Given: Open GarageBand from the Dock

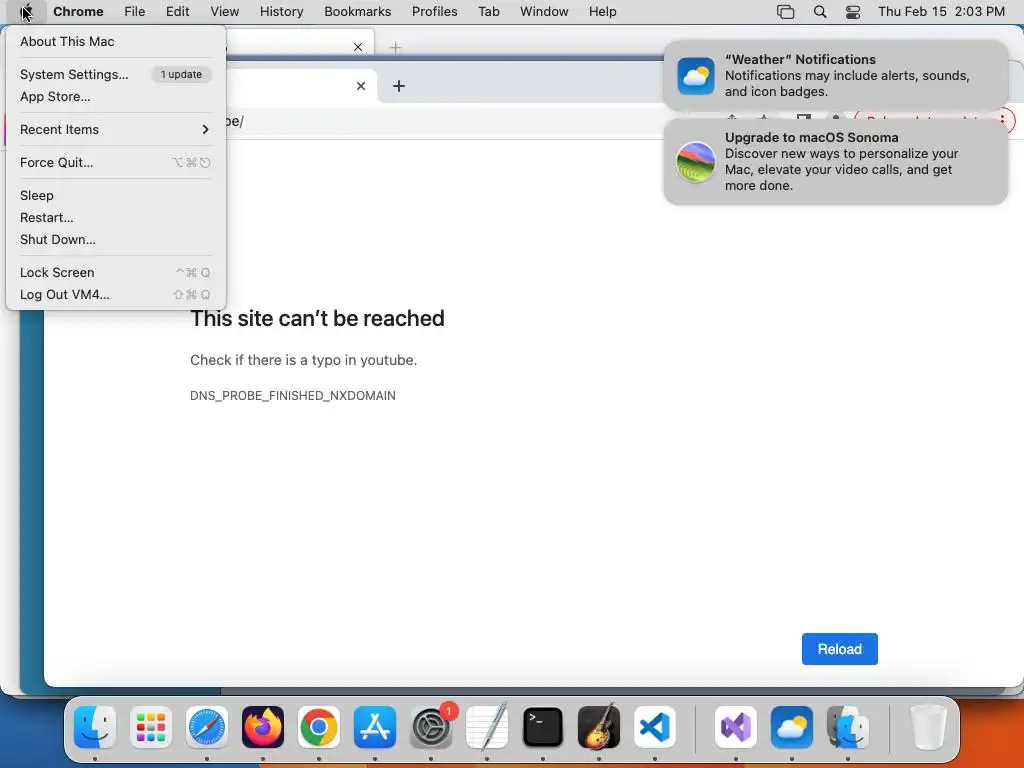Looking at the screenshot, I should (x=599, y=727).
